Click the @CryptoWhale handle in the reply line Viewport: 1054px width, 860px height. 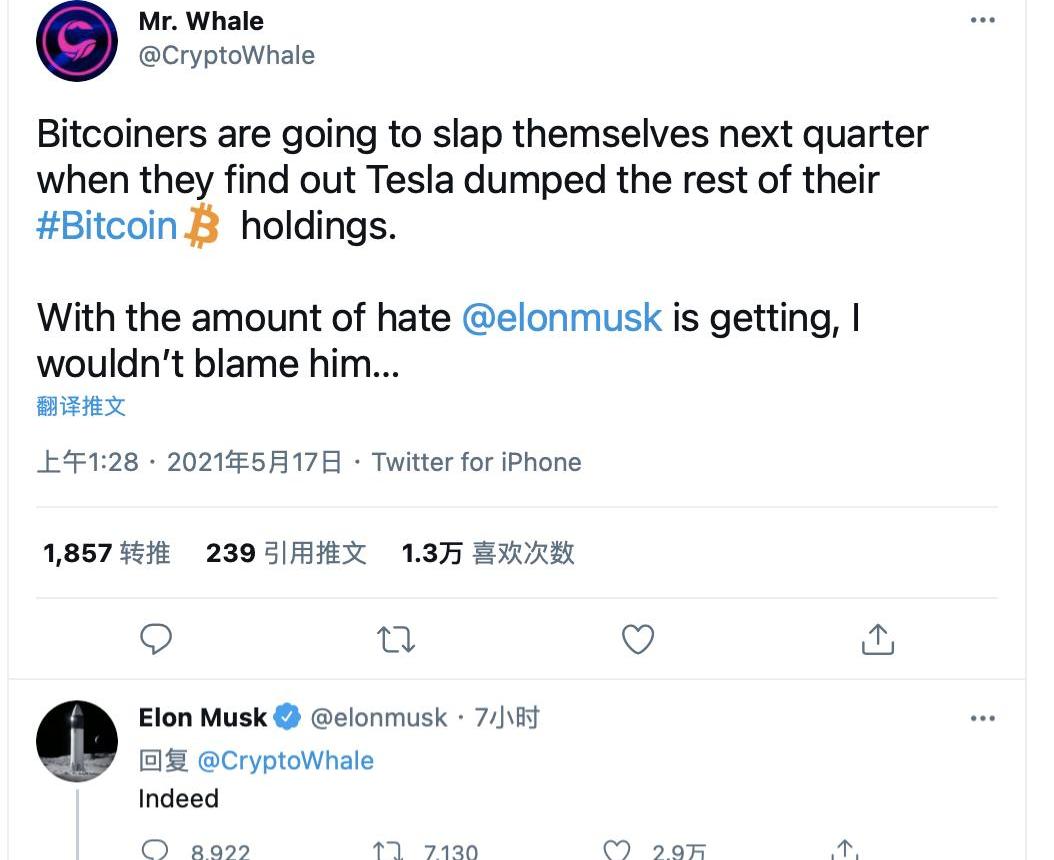[x=285, y=760]
